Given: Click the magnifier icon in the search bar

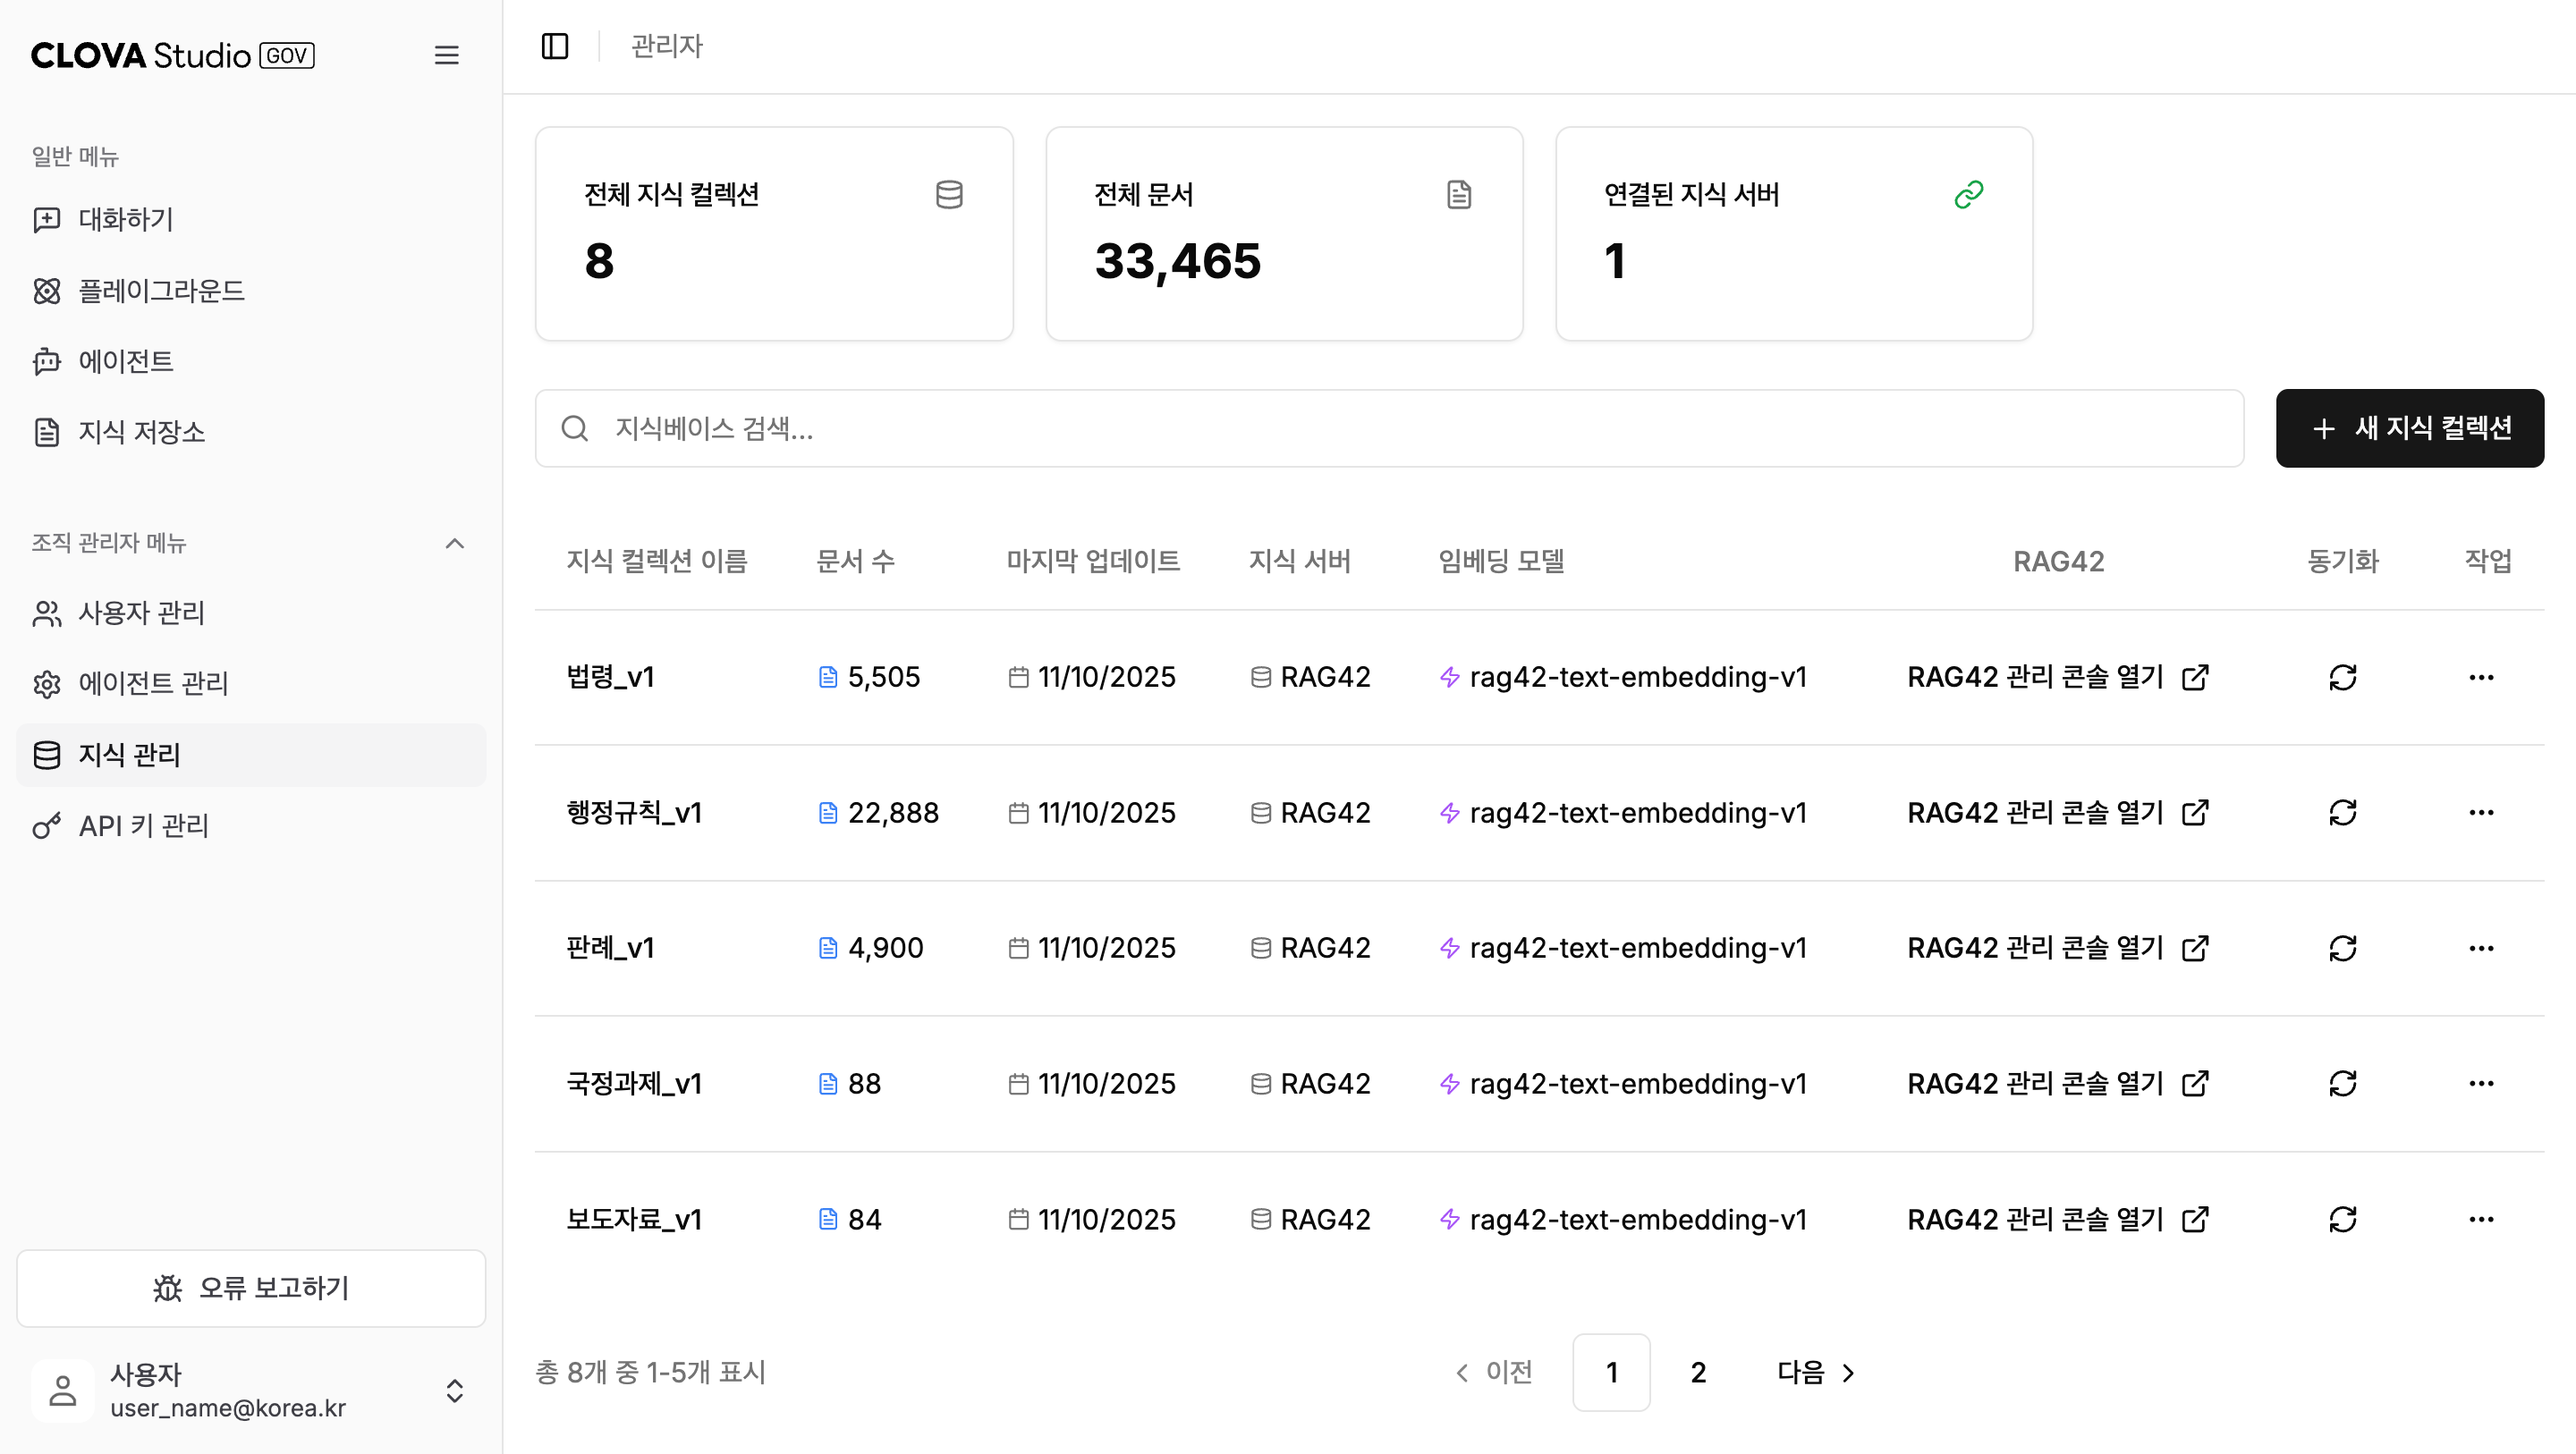Looking at the screenshot, I should click(x=575, y=428).
